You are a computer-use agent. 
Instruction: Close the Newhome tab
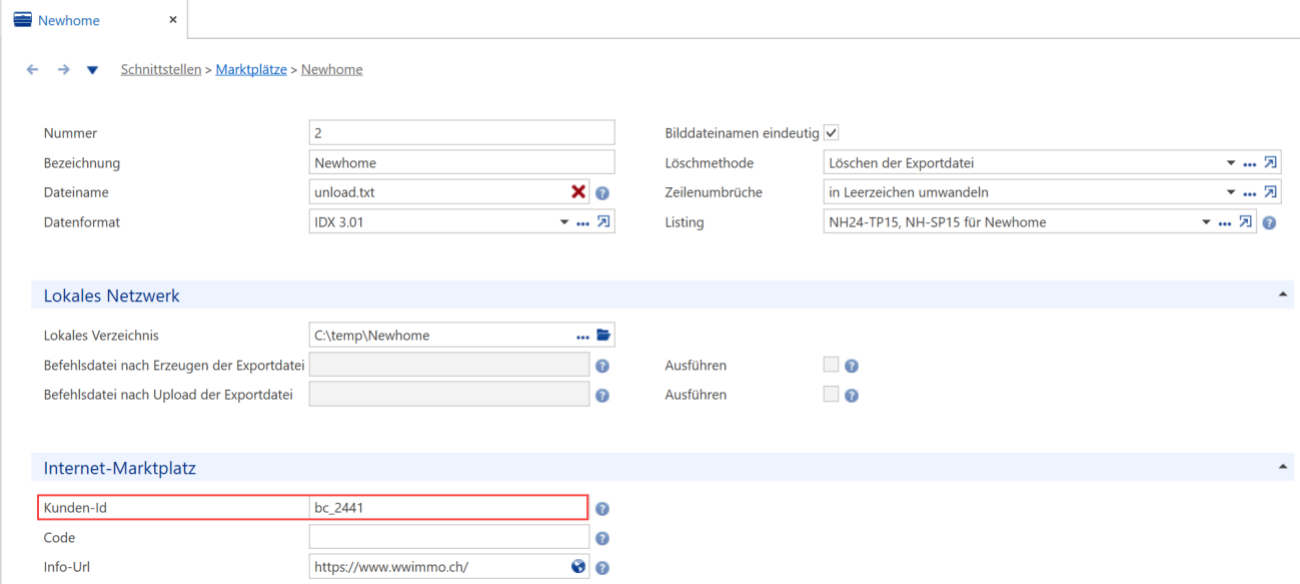click(173, 20)
